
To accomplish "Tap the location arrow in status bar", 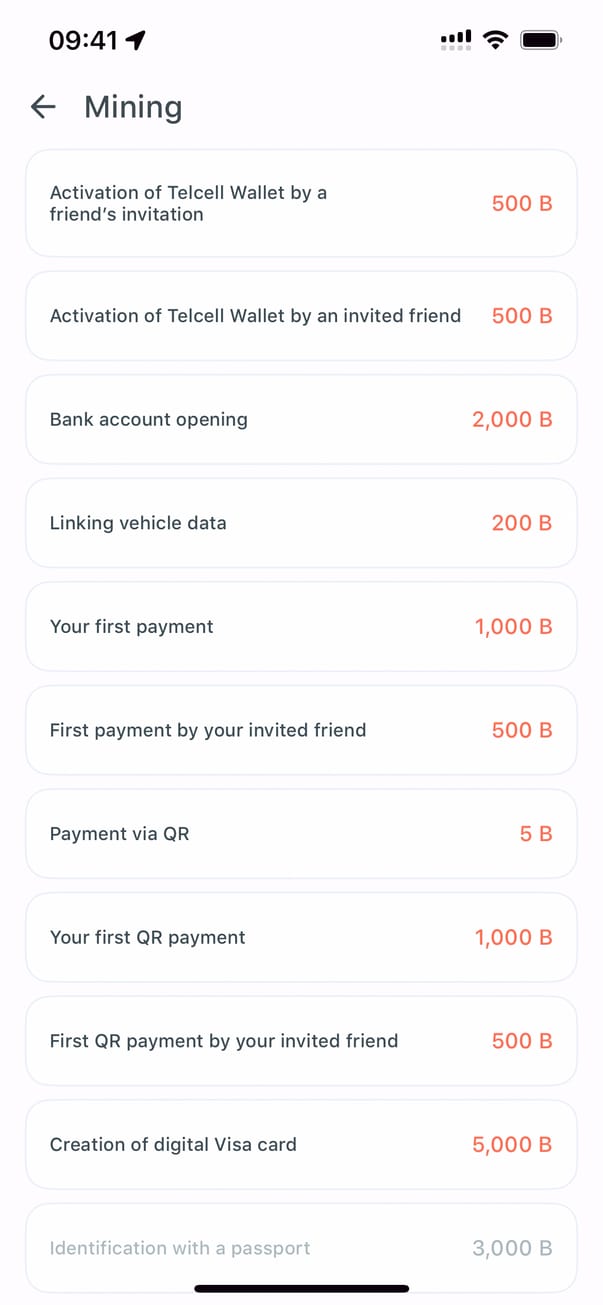I will [x=136, y=40].
